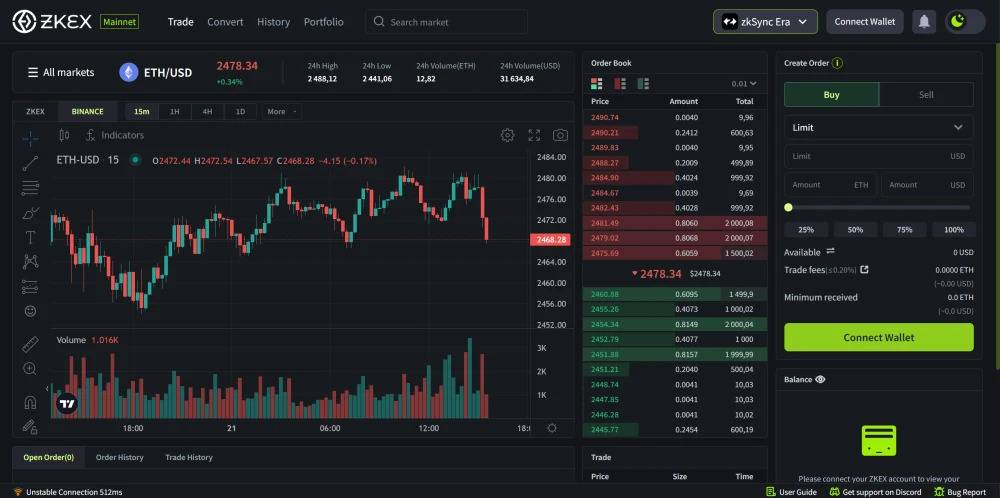Screen dimensions: 1000x498
Task: Select the ruler measure tool
Action: [x=30, y=345]
